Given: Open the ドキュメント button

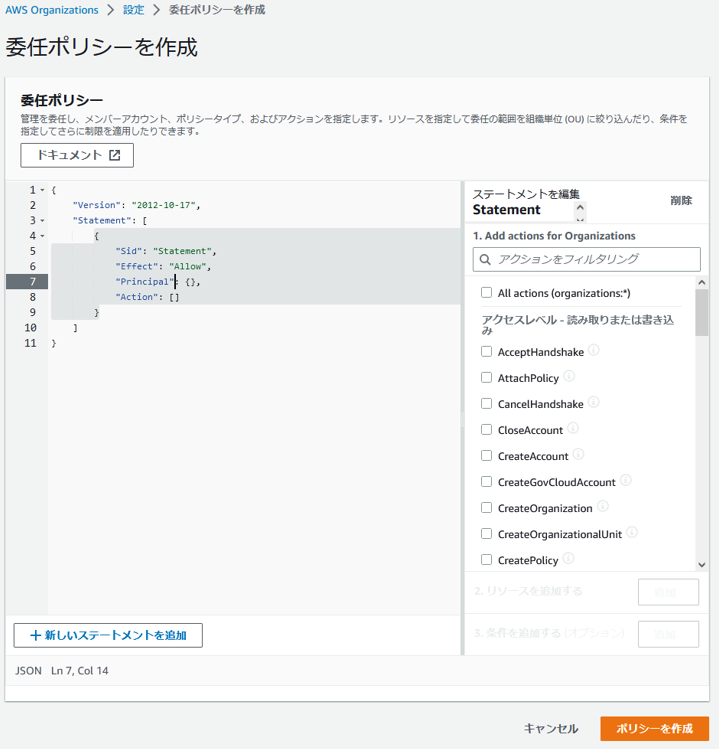Looking at the screenshot, I should (77, 155).
